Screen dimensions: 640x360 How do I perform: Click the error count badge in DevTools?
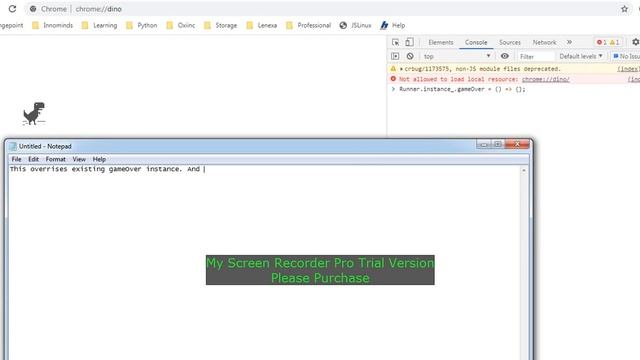(x=602, y=42)
